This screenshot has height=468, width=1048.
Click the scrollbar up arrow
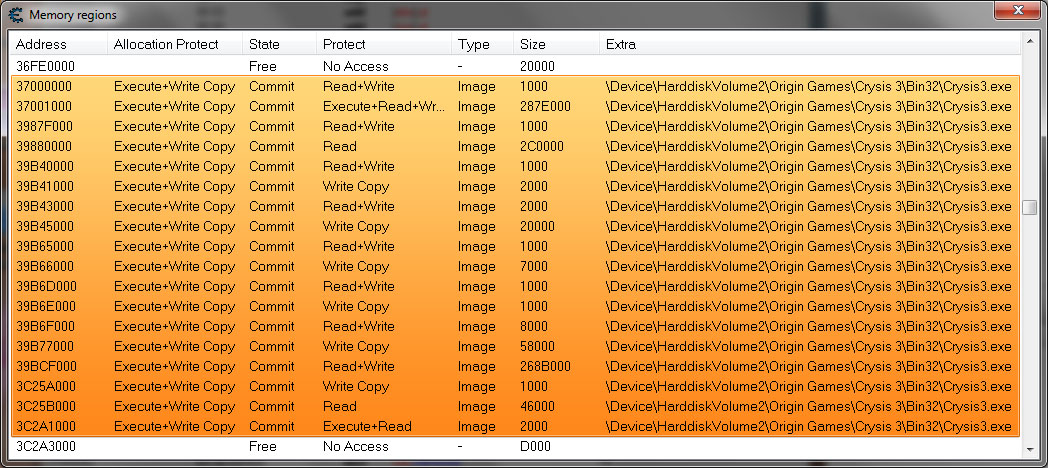(x=1029, y=41)
